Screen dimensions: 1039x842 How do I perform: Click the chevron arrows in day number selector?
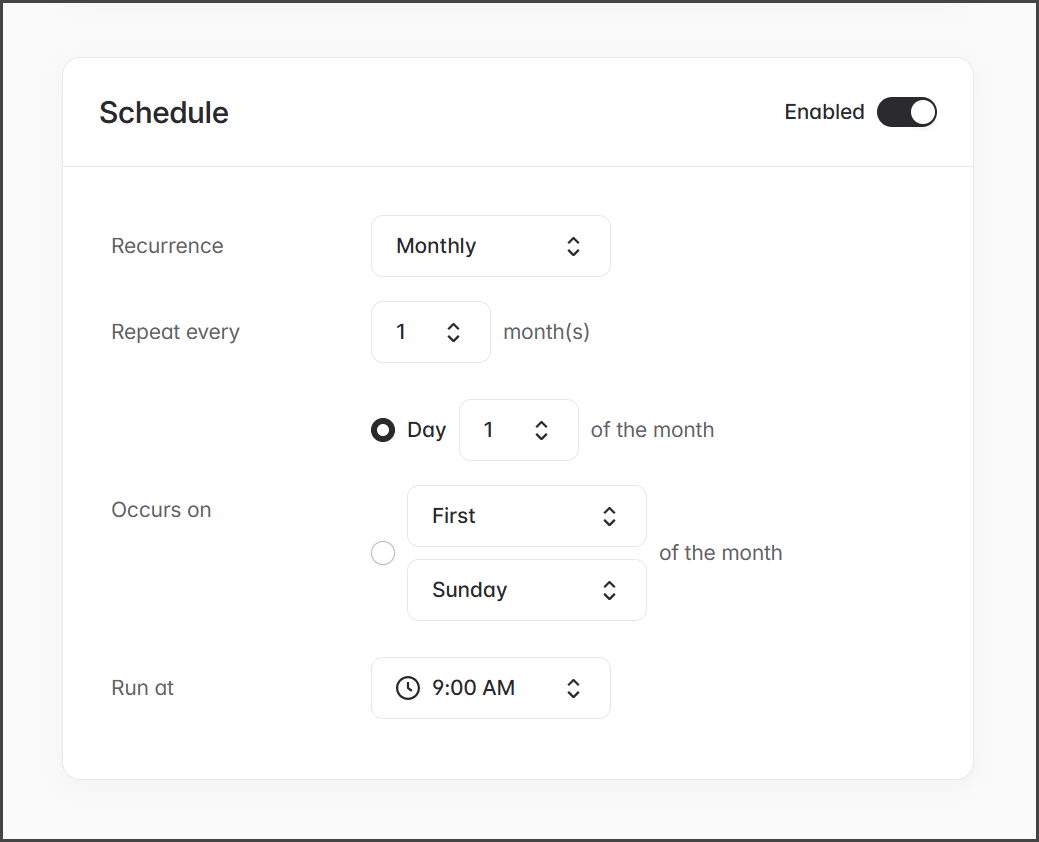tap(541, 430)
